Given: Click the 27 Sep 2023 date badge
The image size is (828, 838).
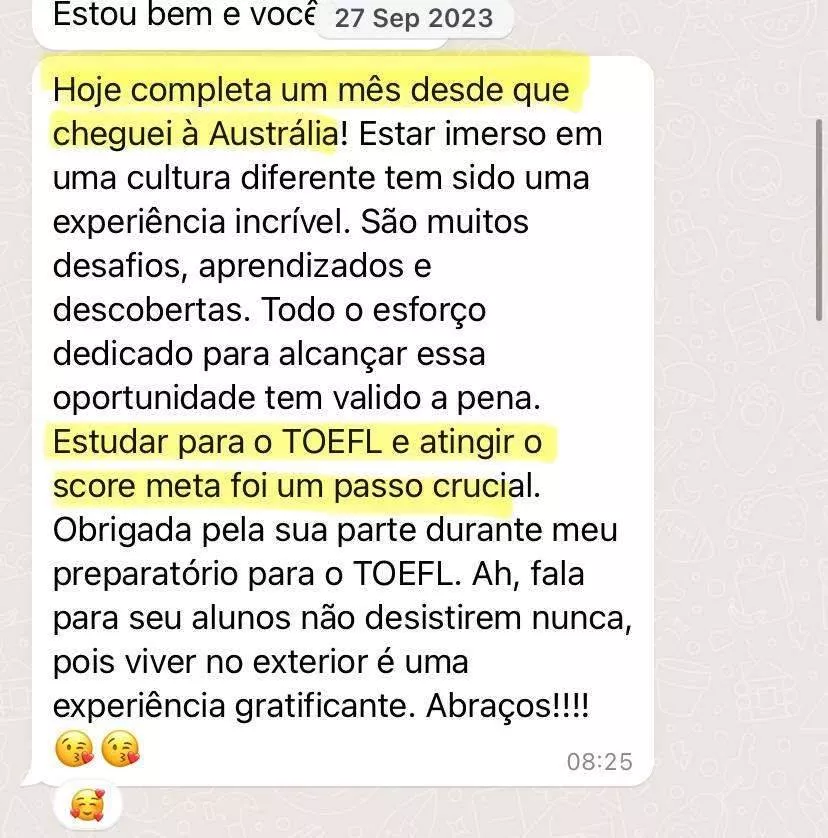Looking at the screenshot, I should pyautogui.click(x=414, y=18).
